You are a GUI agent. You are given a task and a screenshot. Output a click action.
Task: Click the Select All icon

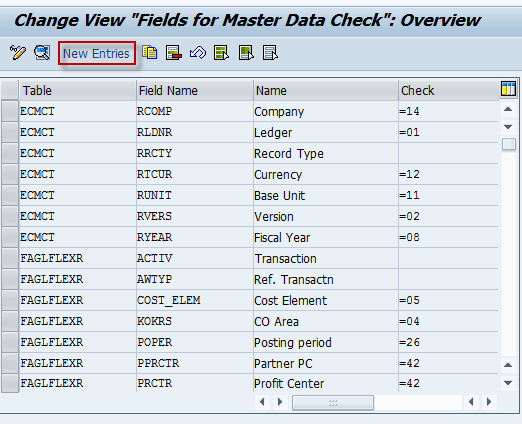222,53
